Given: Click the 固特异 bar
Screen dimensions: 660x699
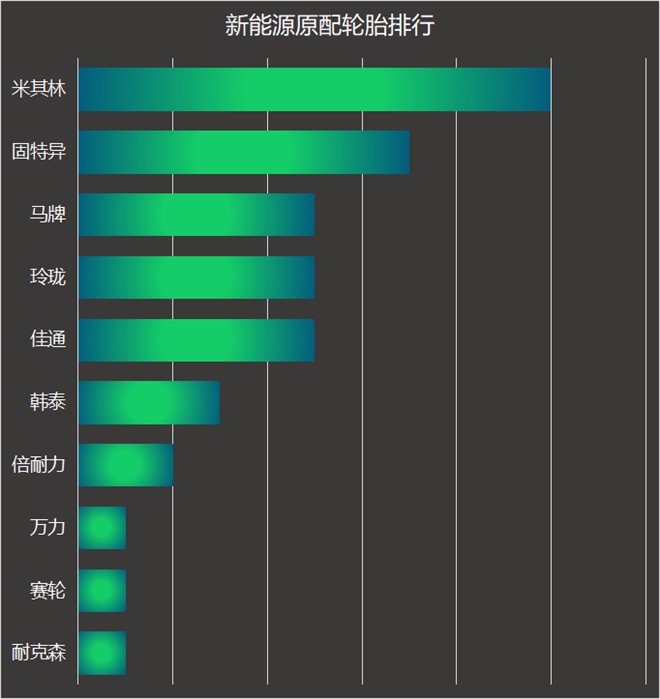Looking at the screenshot, I should click(243, 152).
